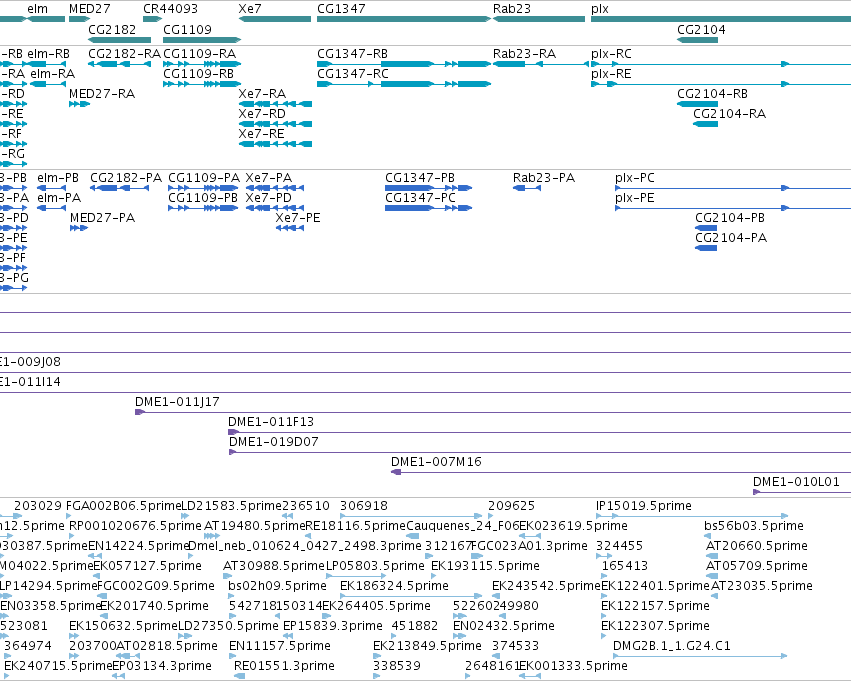The width and height of the screenshot is (851, 681).
Task: Click the elm-RA transcript label
Action: tap(53, 74)
